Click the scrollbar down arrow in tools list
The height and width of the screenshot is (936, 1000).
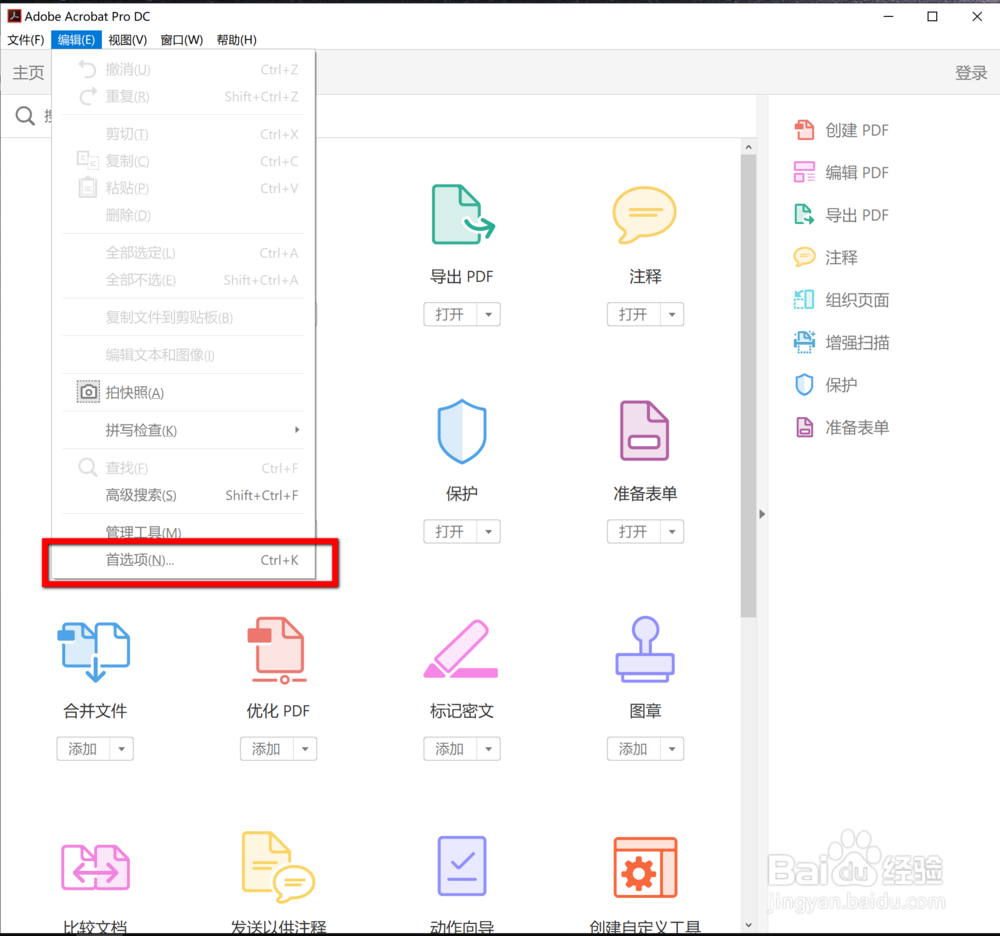[748, 925]
